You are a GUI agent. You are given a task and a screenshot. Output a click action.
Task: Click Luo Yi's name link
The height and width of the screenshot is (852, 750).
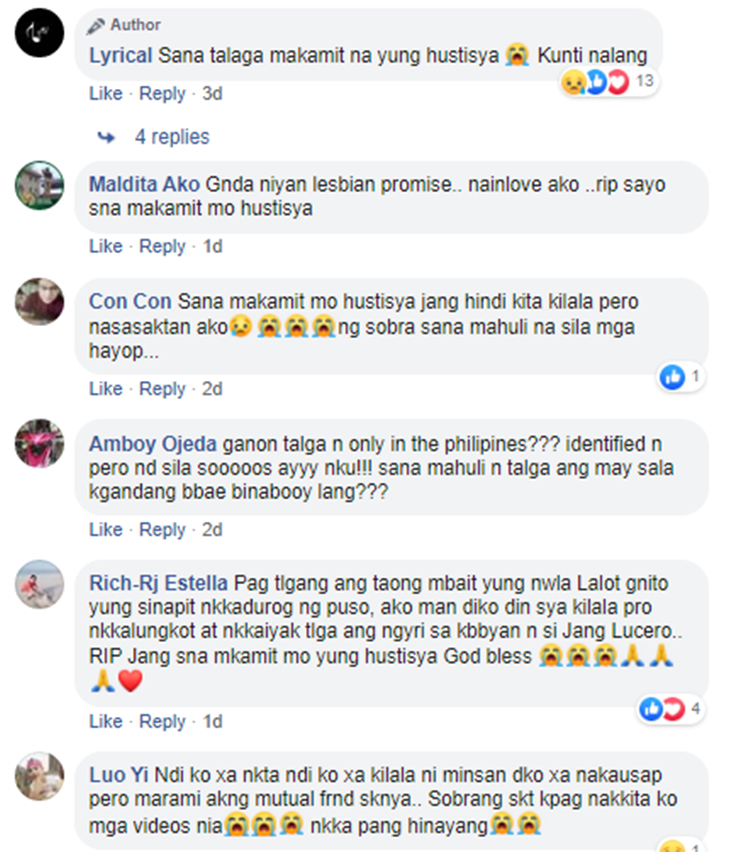click(119, 775)
